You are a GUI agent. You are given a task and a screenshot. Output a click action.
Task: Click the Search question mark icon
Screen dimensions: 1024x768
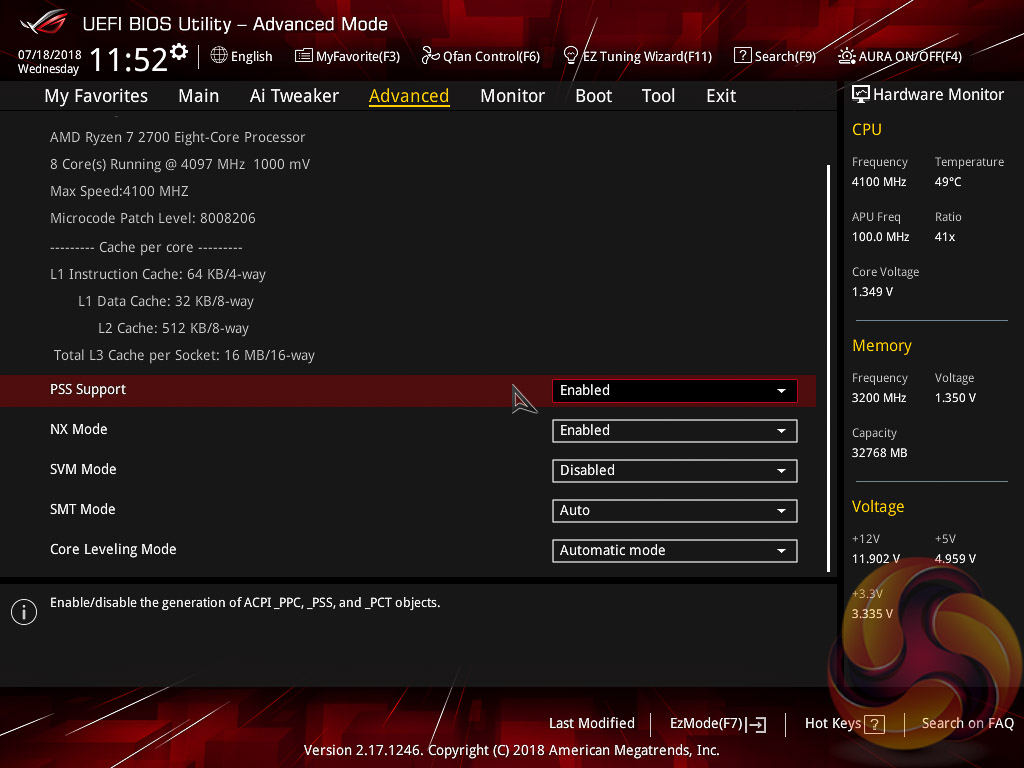pos(743,56)
